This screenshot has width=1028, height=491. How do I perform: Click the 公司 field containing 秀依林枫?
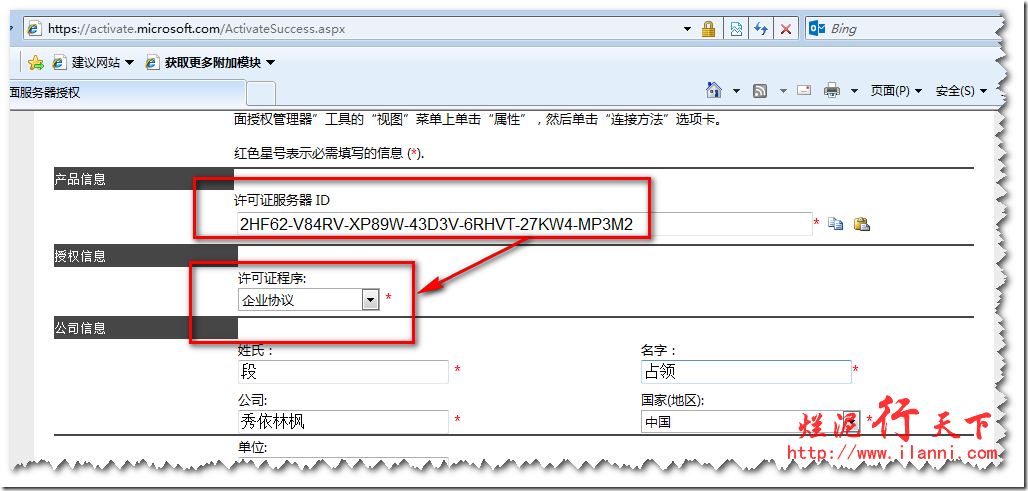pos(343,422)
